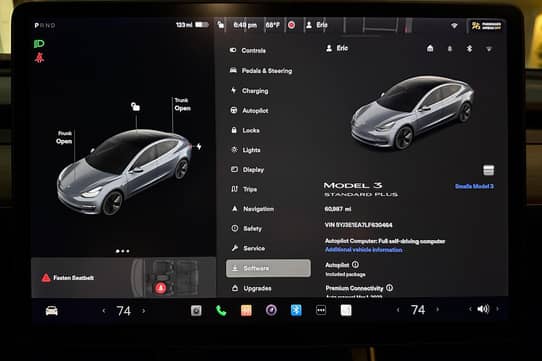Decrease driver temperature with left arrow

click(104, 311)
